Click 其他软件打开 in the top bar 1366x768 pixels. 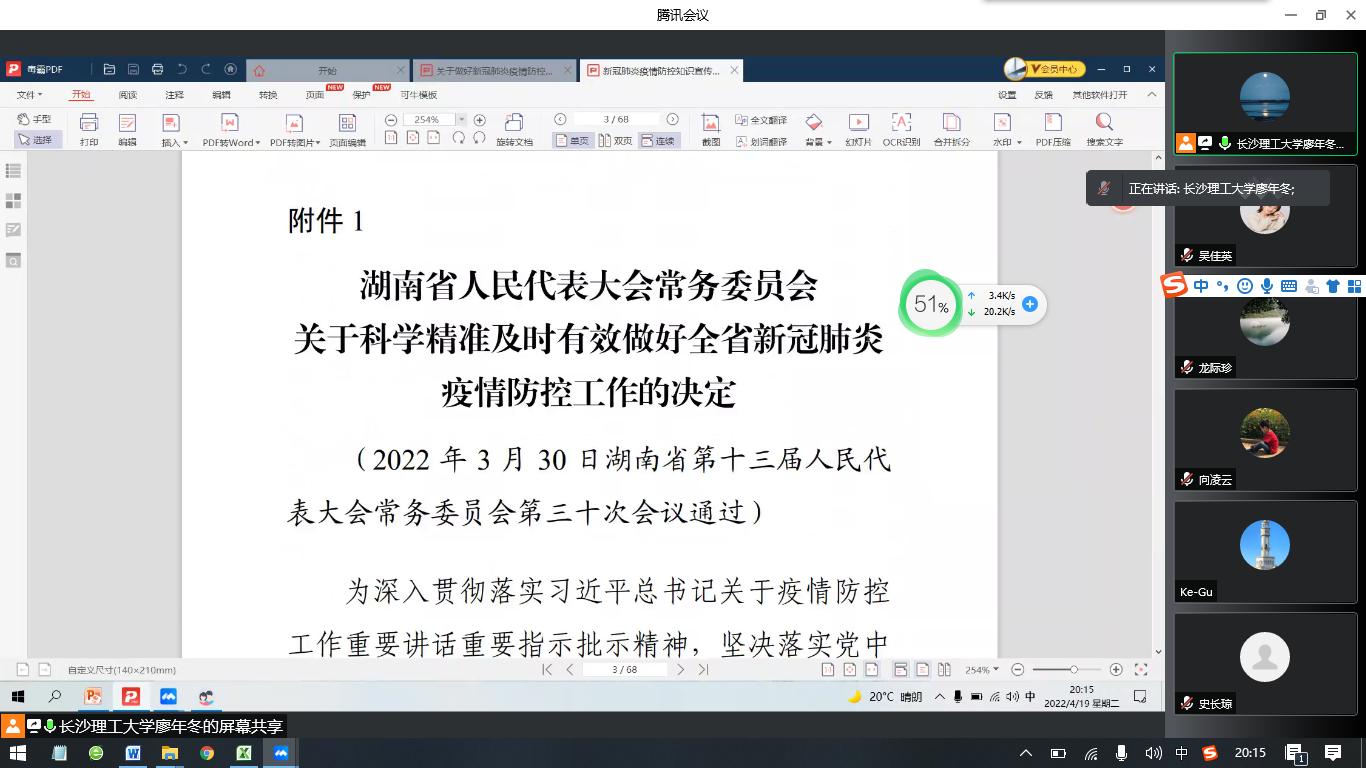coord(1099,95)
